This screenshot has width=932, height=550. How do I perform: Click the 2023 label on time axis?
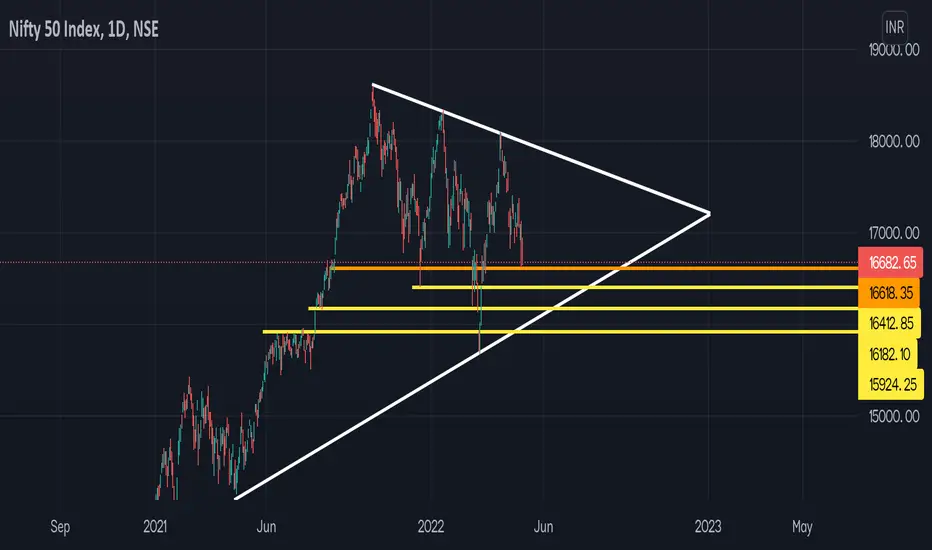708,526
